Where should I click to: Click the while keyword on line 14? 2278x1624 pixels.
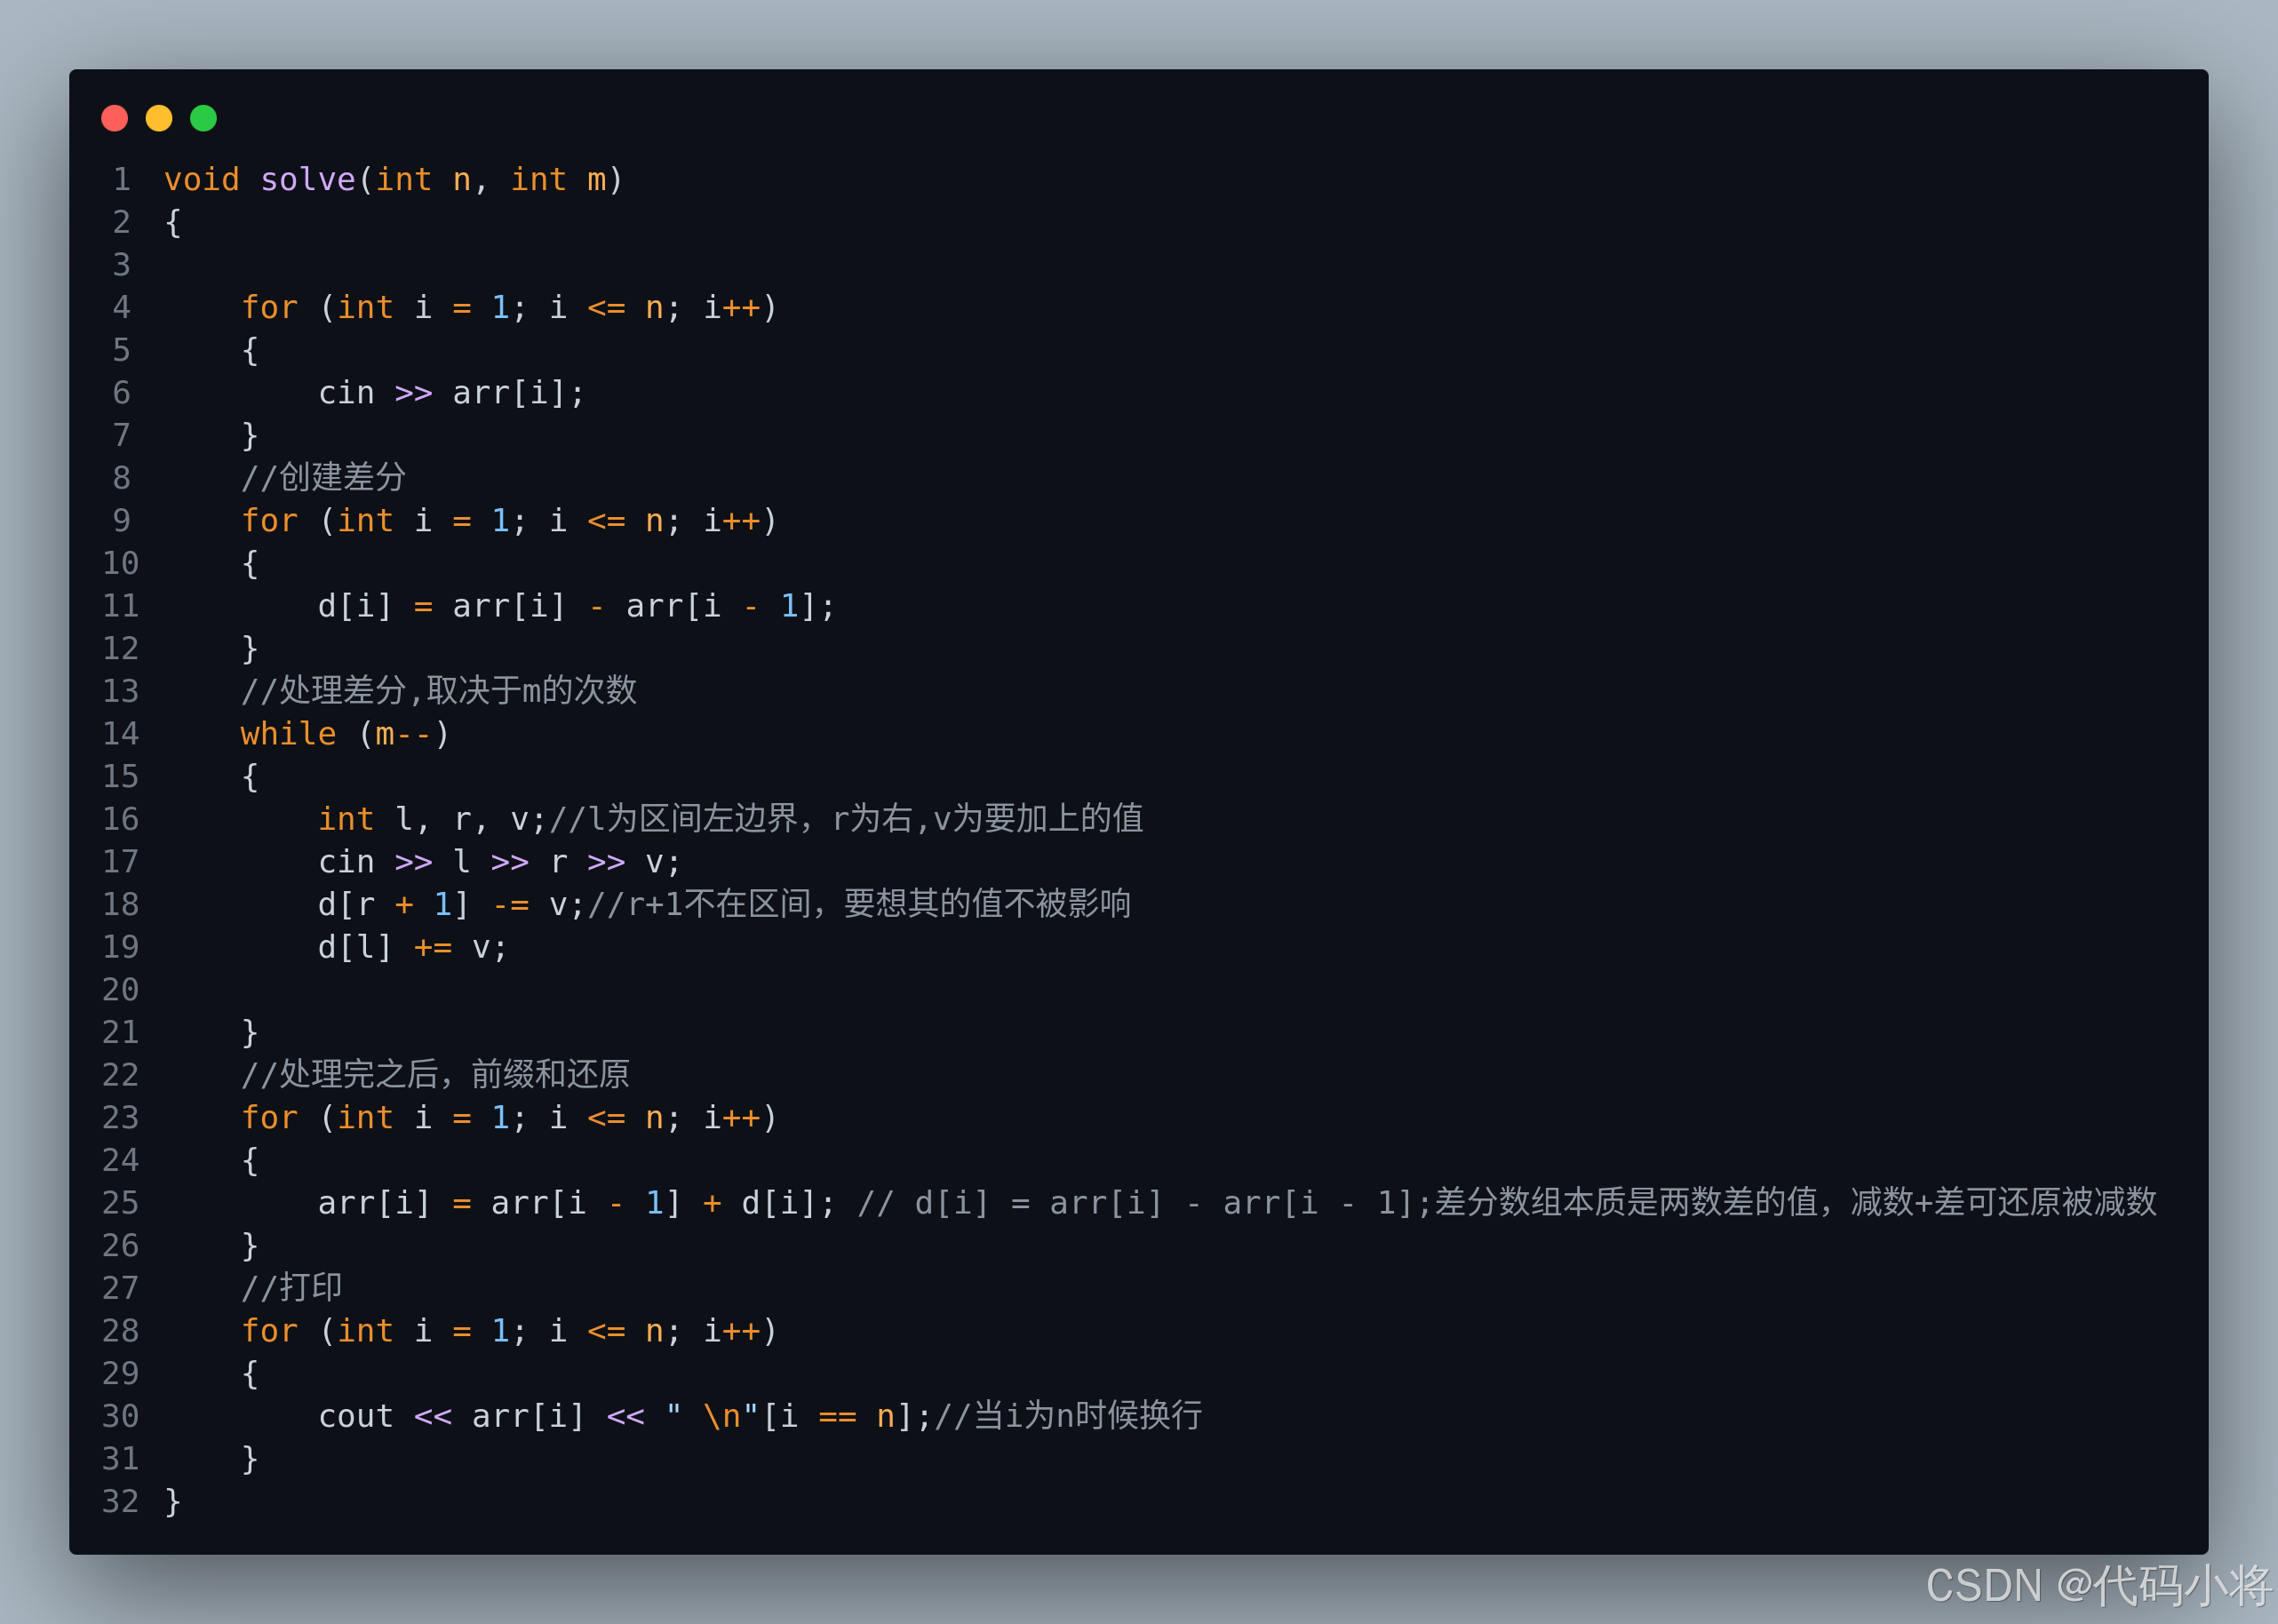288,734
